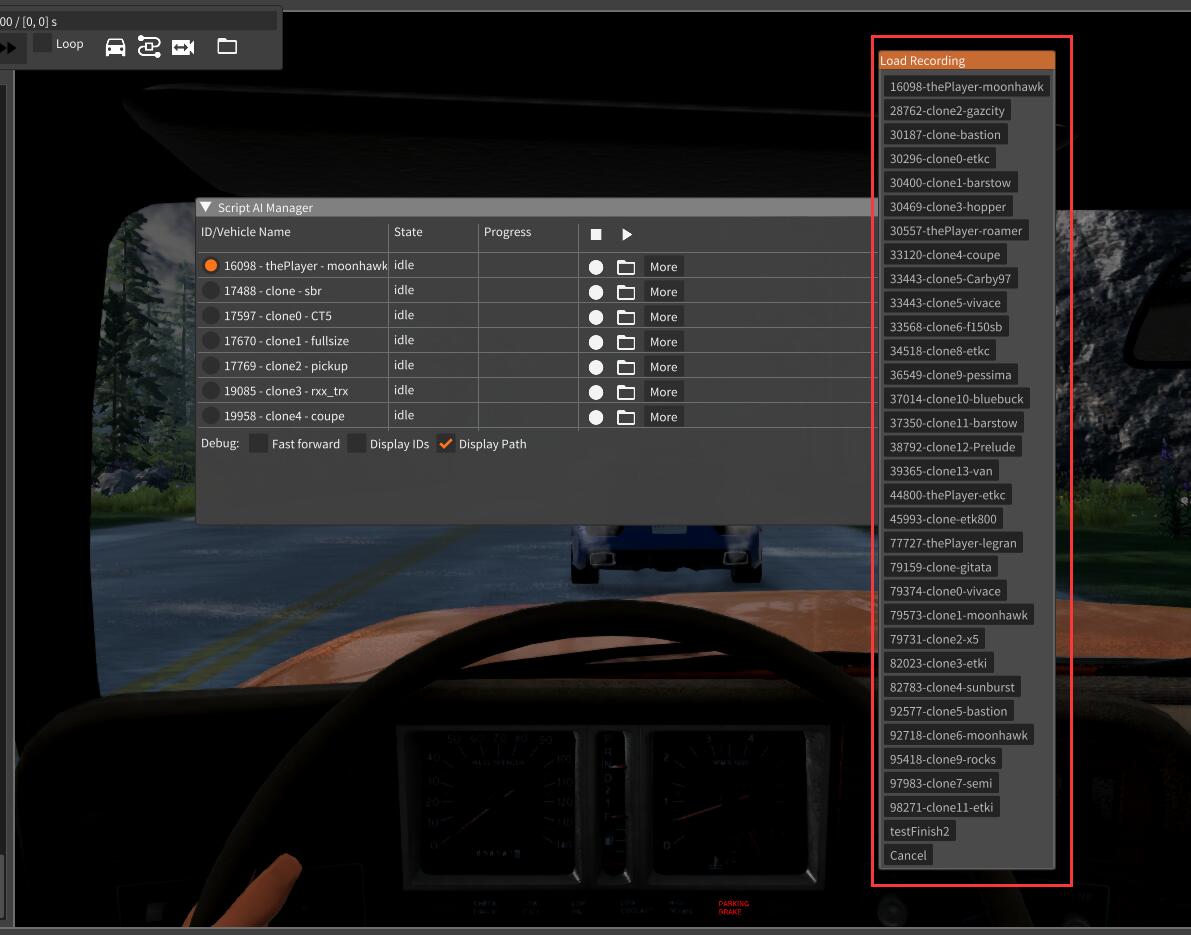
Task: Open load folder for clone sbr row
Action: [626, 292]
